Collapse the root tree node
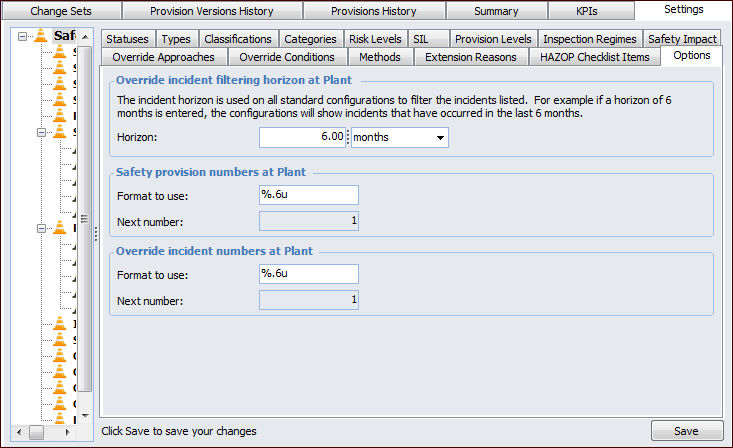Screen dimensions: 733x448 pos(23,36)
